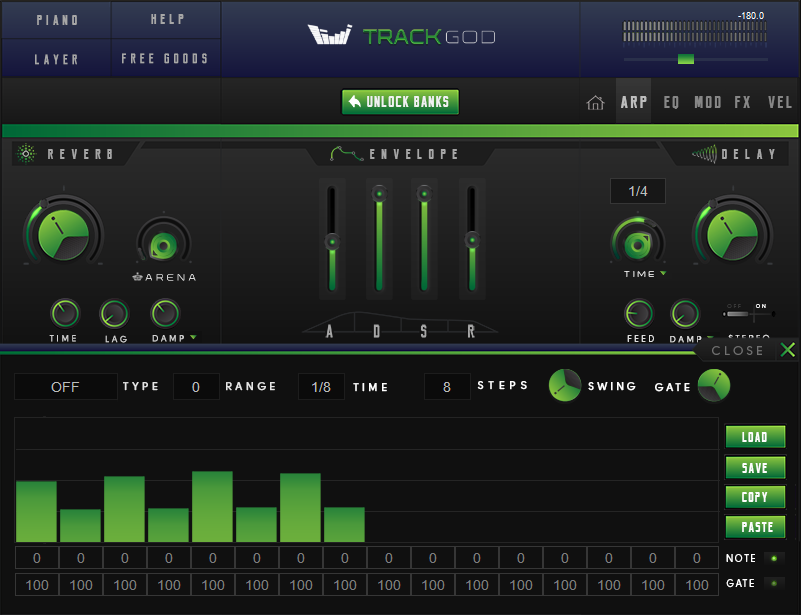Viewport: 801px width, 615px height.
Task: Click the Release envelope slider handle
Action: pos(472,240)
